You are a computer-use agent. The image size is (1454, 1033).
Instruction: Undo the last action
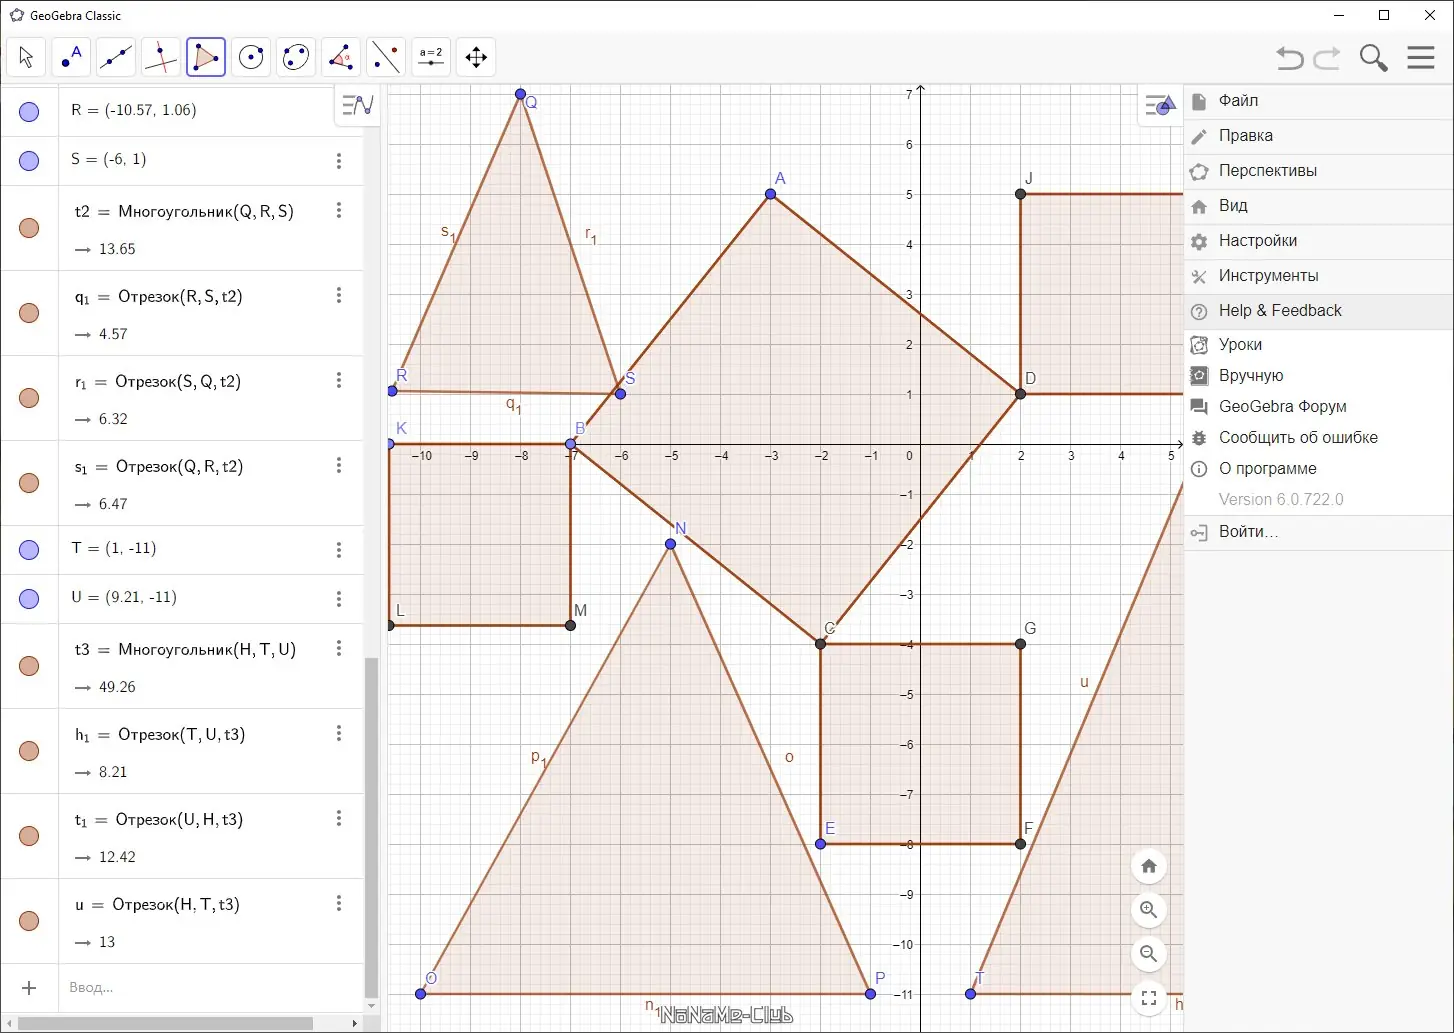[1290, 58]
